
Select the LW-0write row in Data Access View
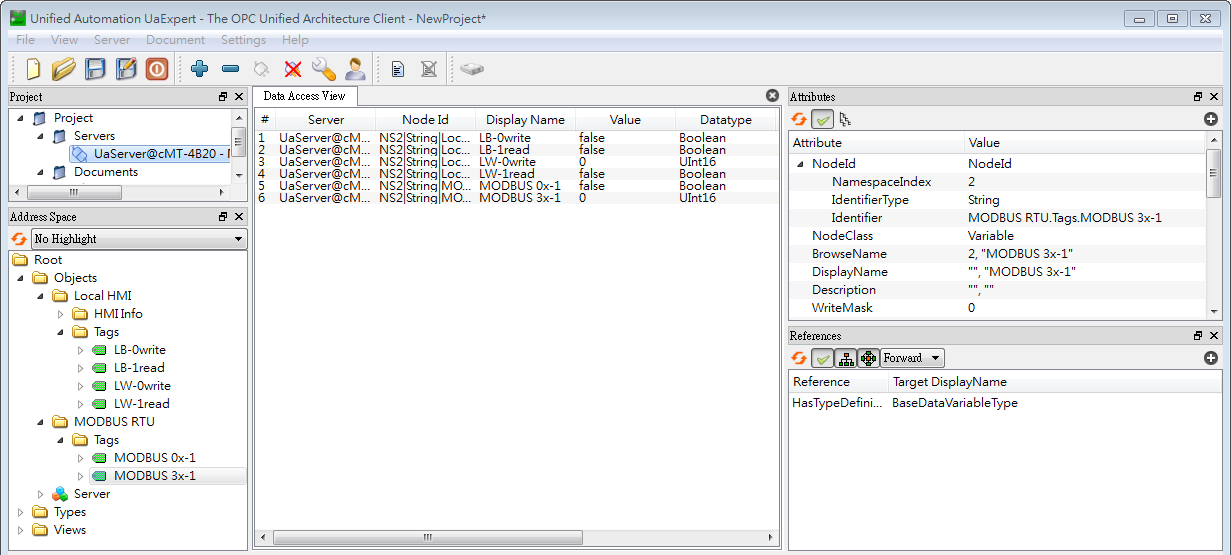tap(516, 162)
